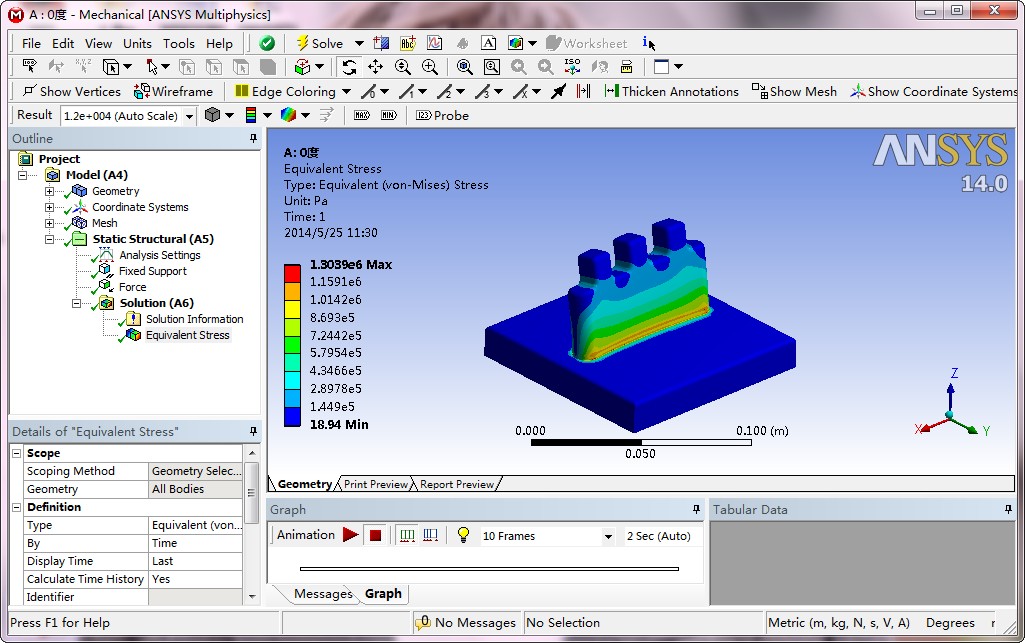Click the 2 Sec (Auto) duration field
This screenshot has width=1025, height=643.
[x=660, y=536]
